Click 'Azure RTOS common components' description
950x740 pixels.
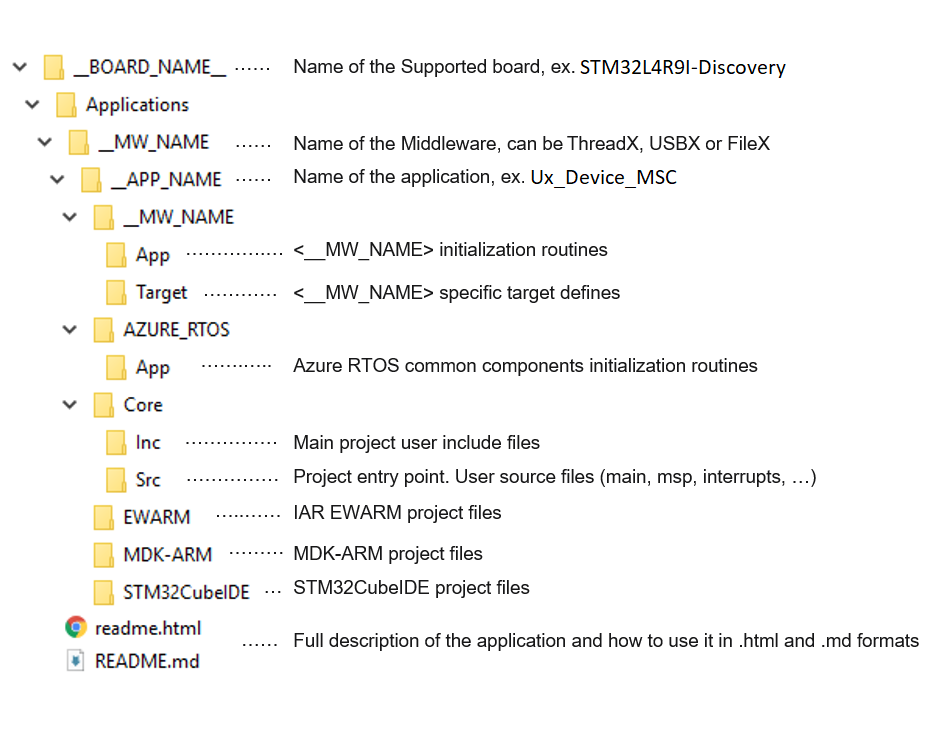(x=525, y=366)
